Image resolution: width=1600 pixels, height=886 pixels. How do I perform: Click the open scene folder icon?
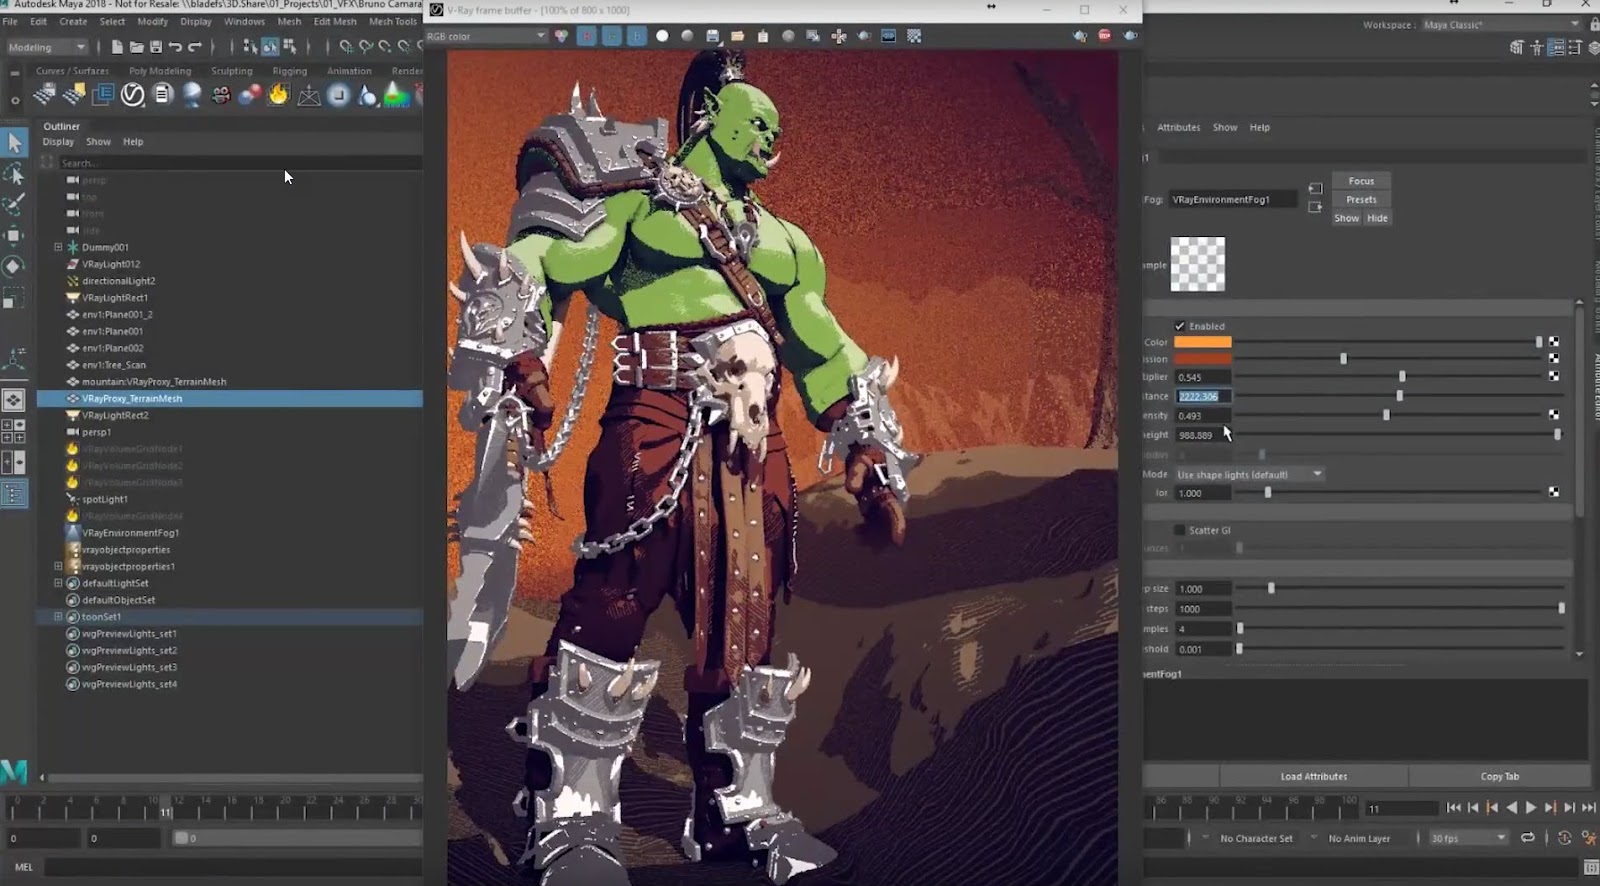click(137, 47)
